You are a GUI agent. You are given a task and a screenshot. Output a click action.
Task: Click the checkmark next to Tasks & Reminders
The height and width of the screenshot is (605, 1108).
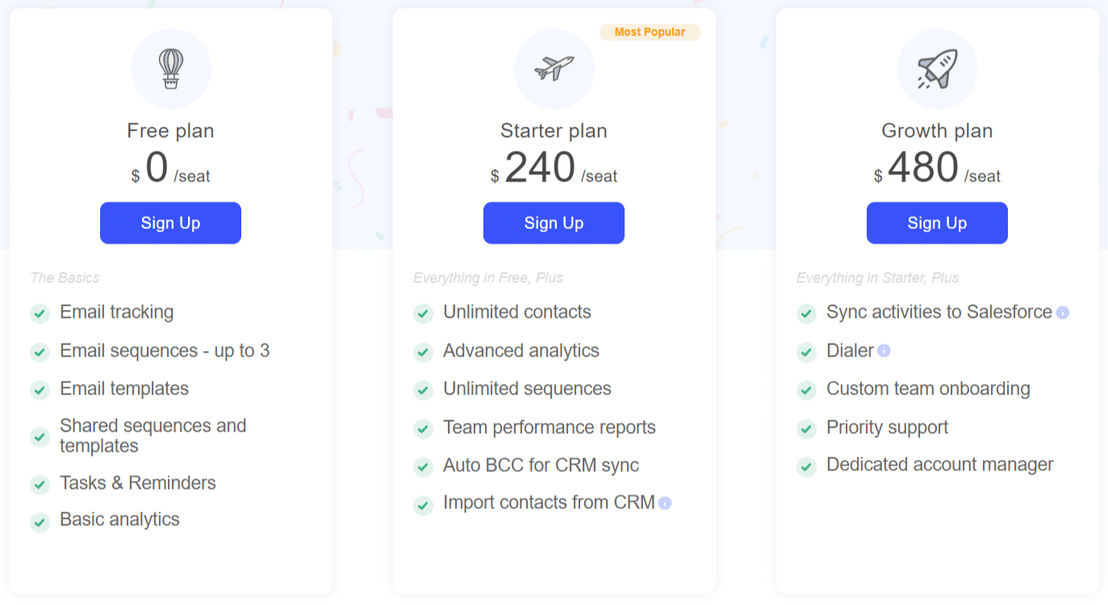tap(40, 484)
